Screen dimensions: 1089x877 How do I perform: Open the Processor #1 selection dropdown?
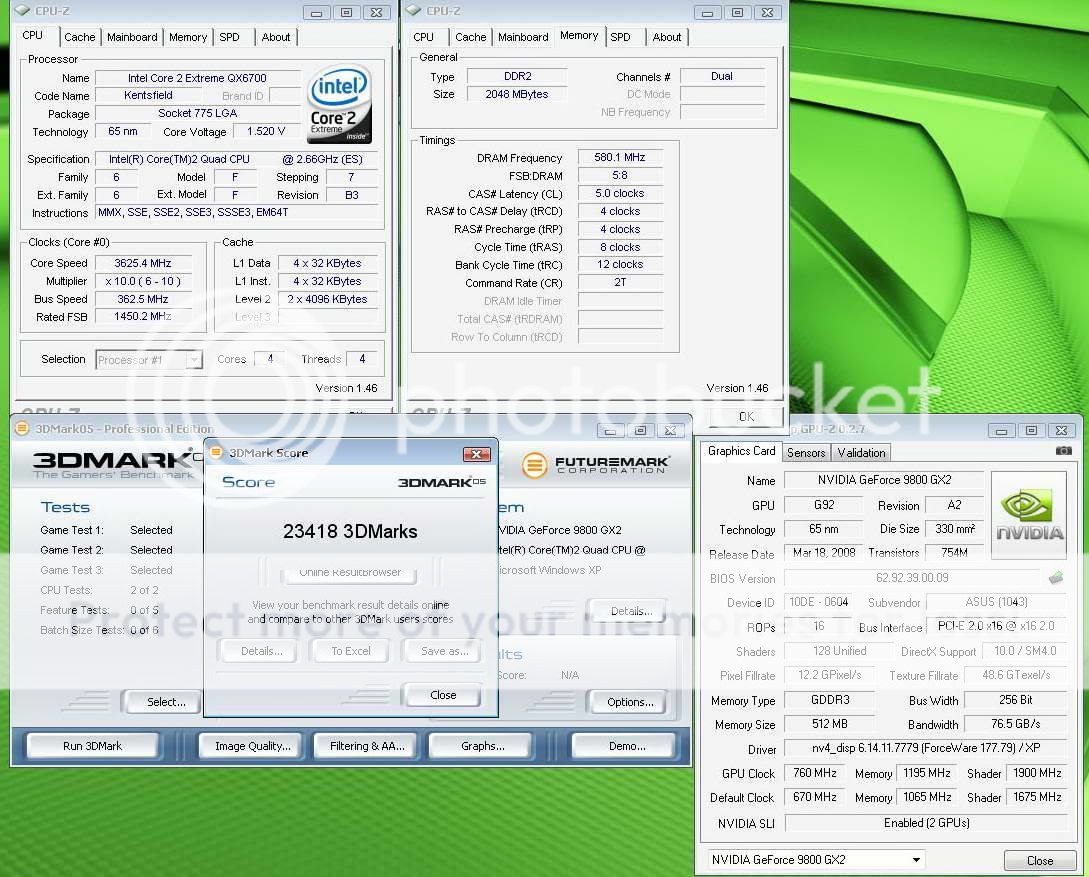coord(194,360)
